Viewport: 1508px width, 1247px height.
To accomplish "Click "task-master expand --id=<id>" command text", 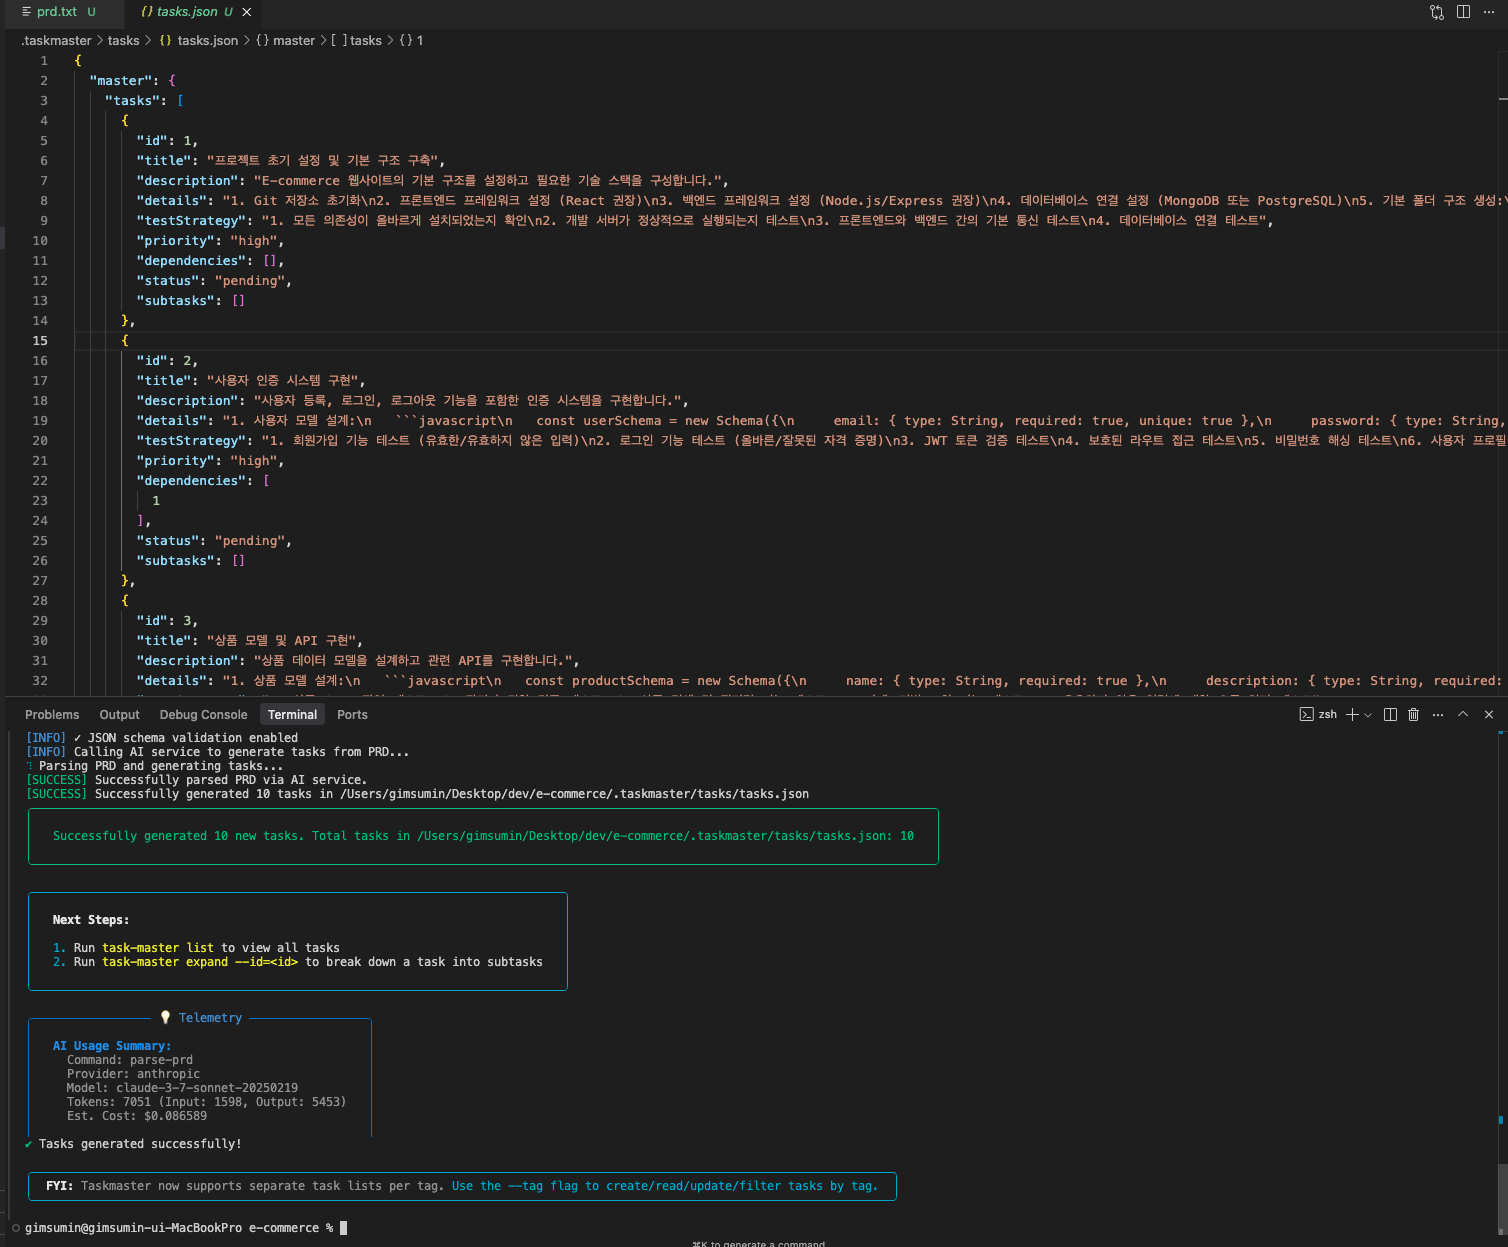I will coord(200,962).
